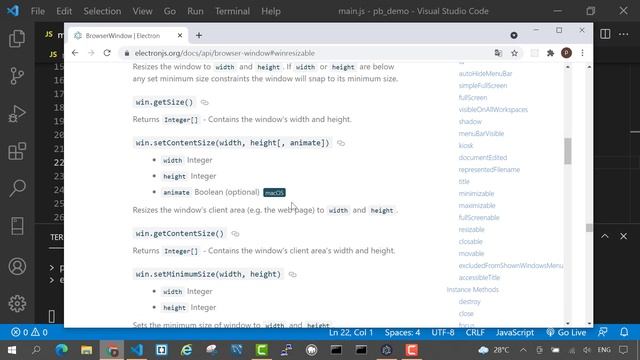640x360 pixels.
Task: Open the browser three-dot menu
Action: (582, 53)
